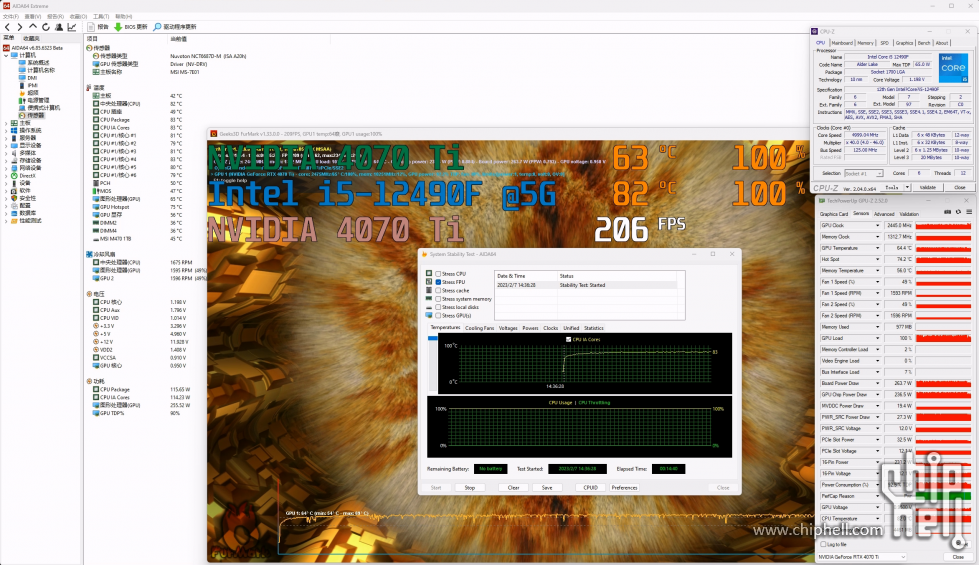Open GPU-Z Graphics Card tab
Image resolution: width=979 pixels, height=565 pixels.
pyautogui.click(x=834, y=214)
